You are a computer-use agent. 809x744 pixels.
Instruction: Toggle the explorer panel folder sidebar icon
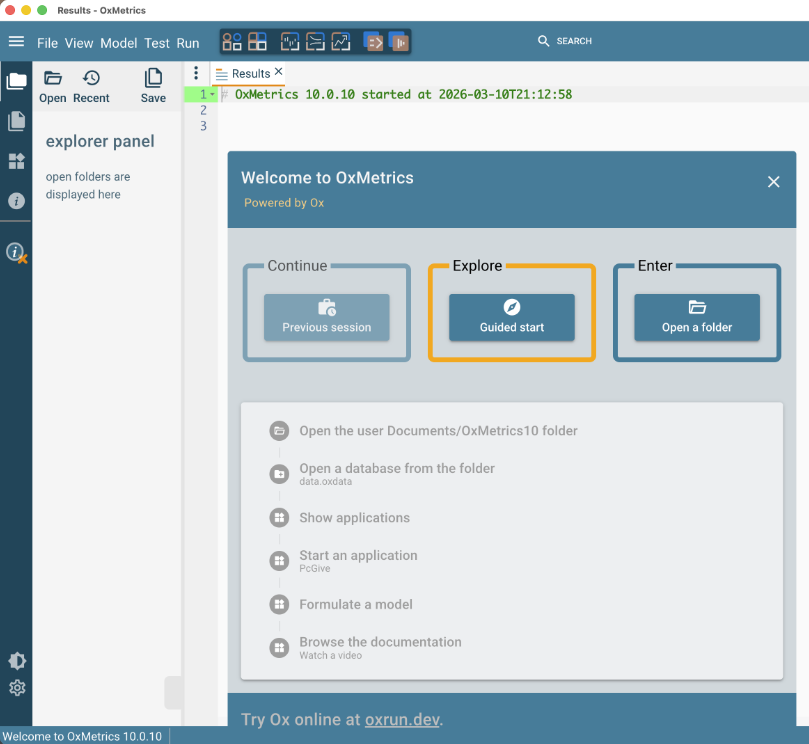(x=16, y=81)
